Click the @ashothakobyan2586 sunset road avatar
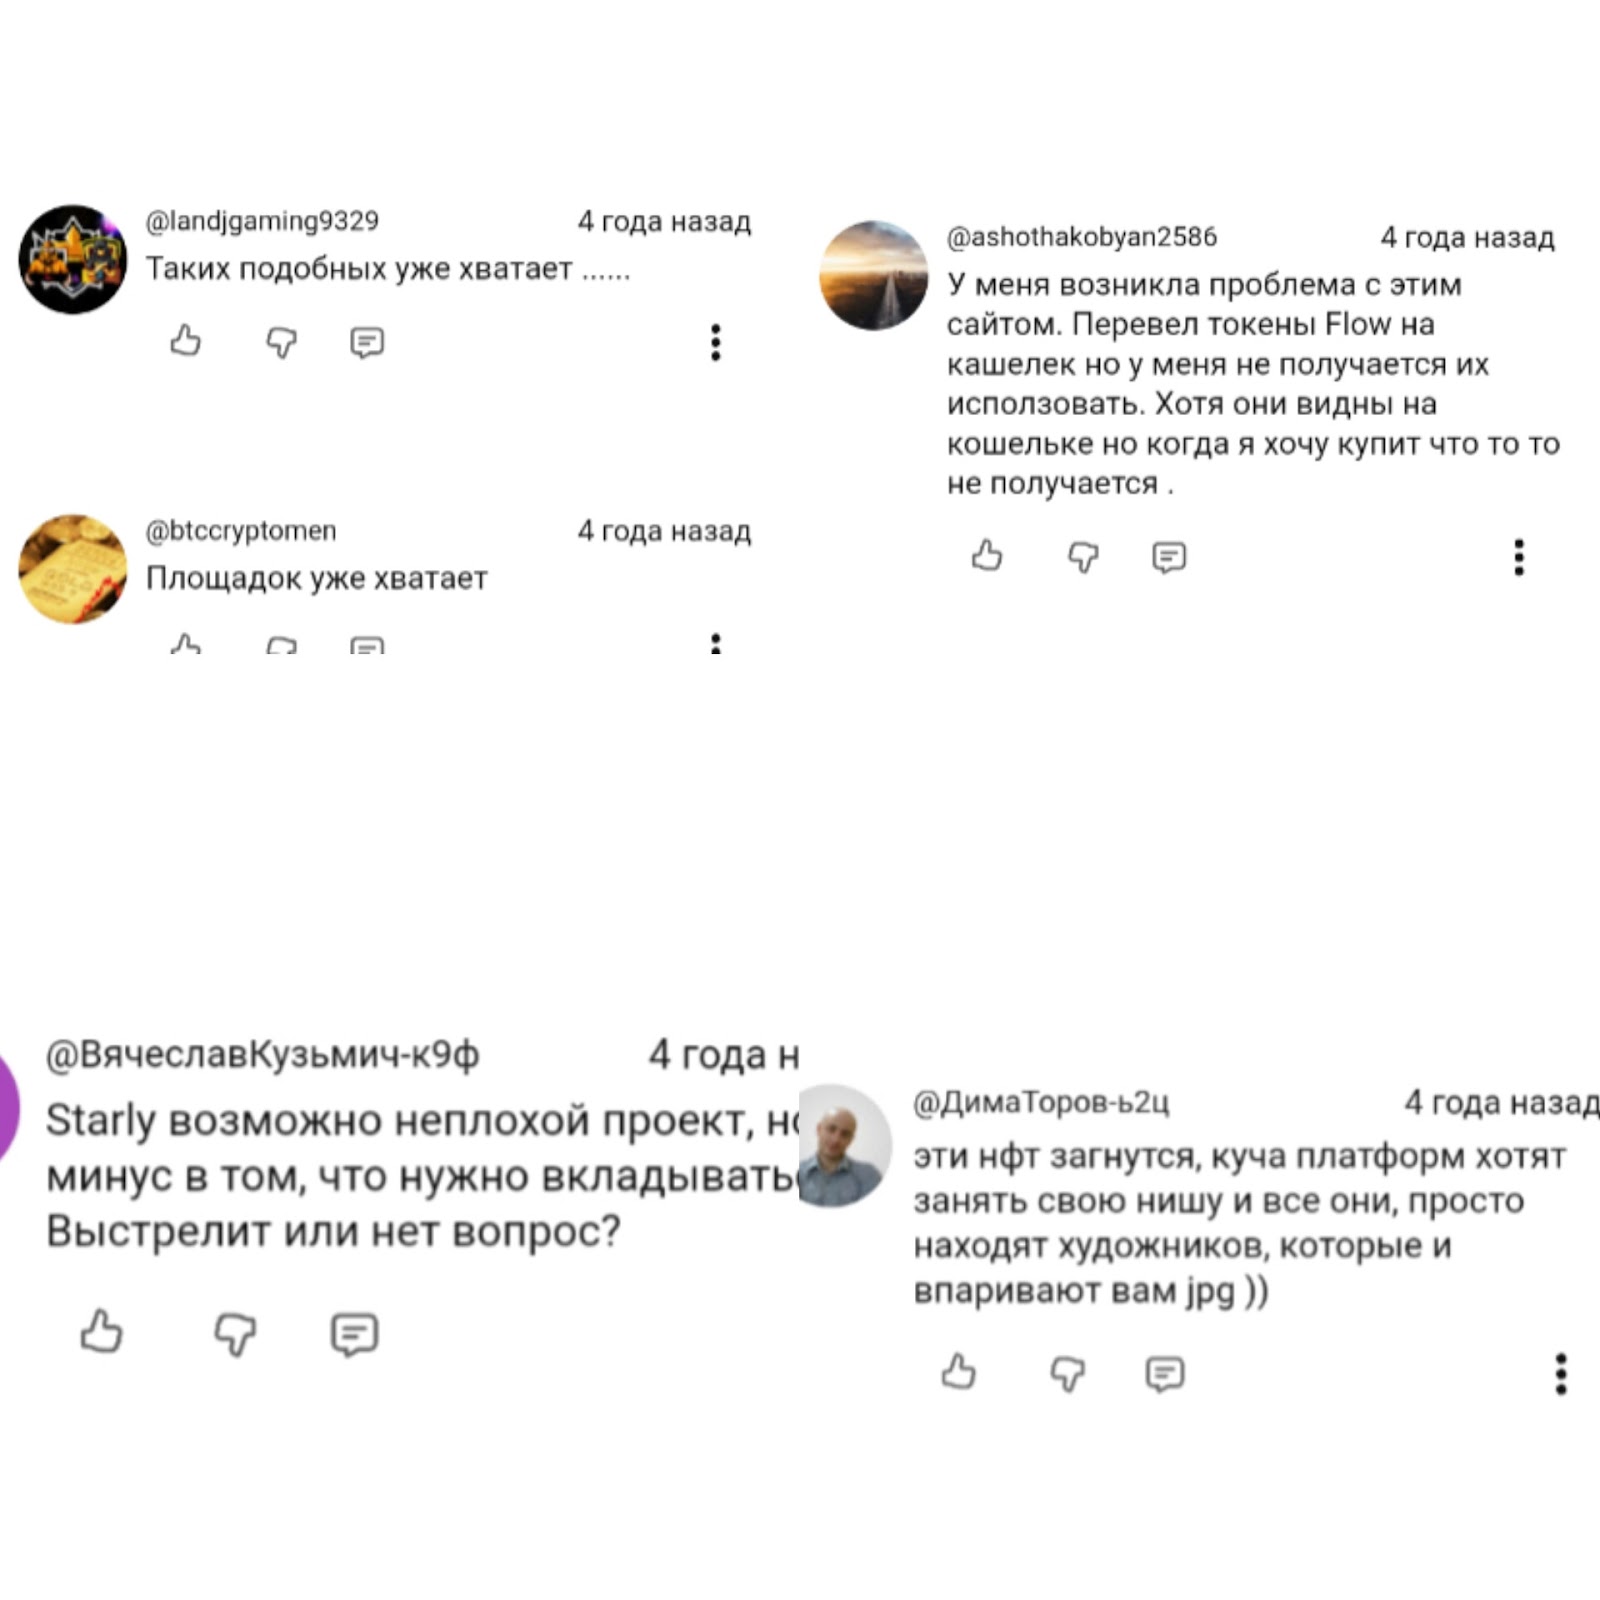 pyautogui.click(x=874, y=275)
